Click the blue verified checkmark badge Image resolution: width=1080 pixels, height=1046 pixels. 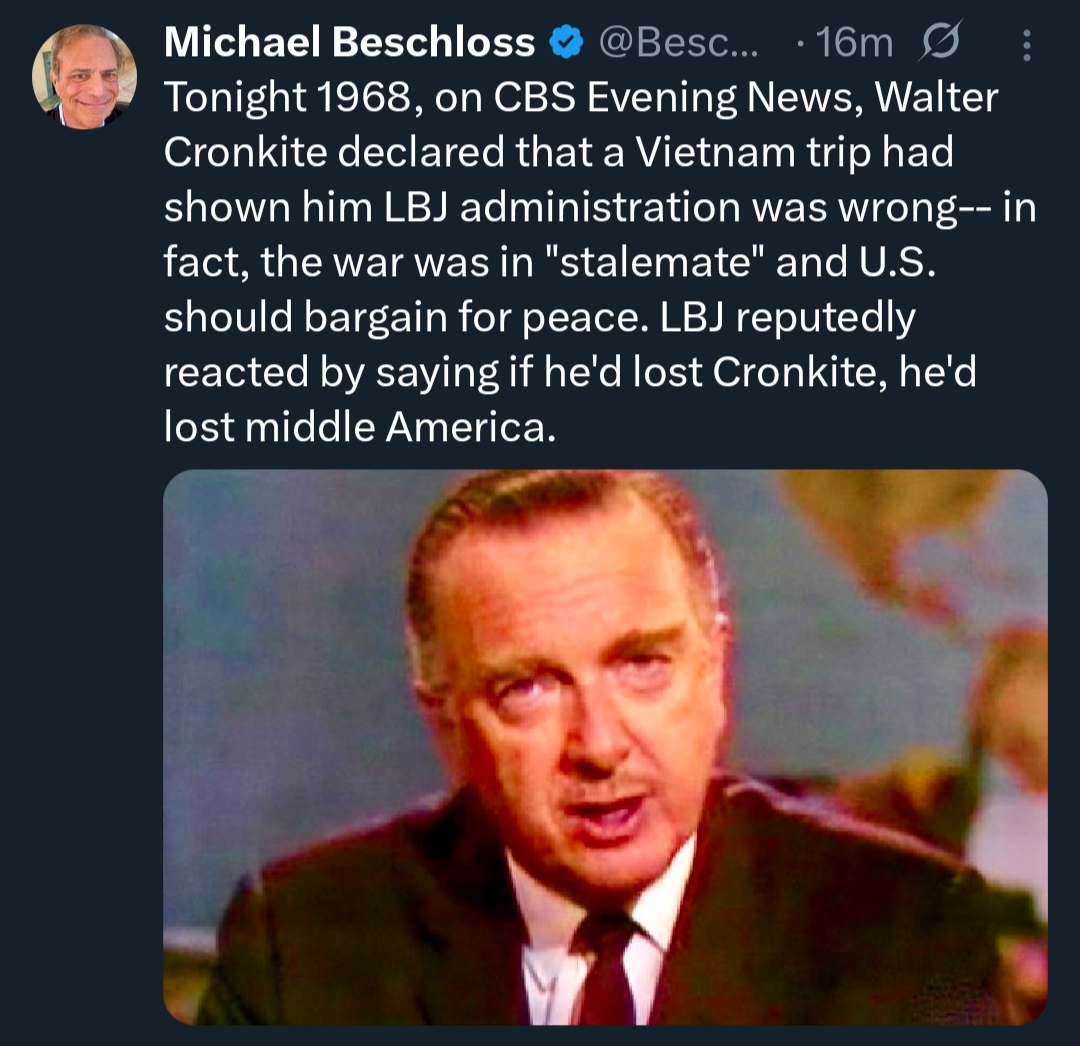coord(567,42)
